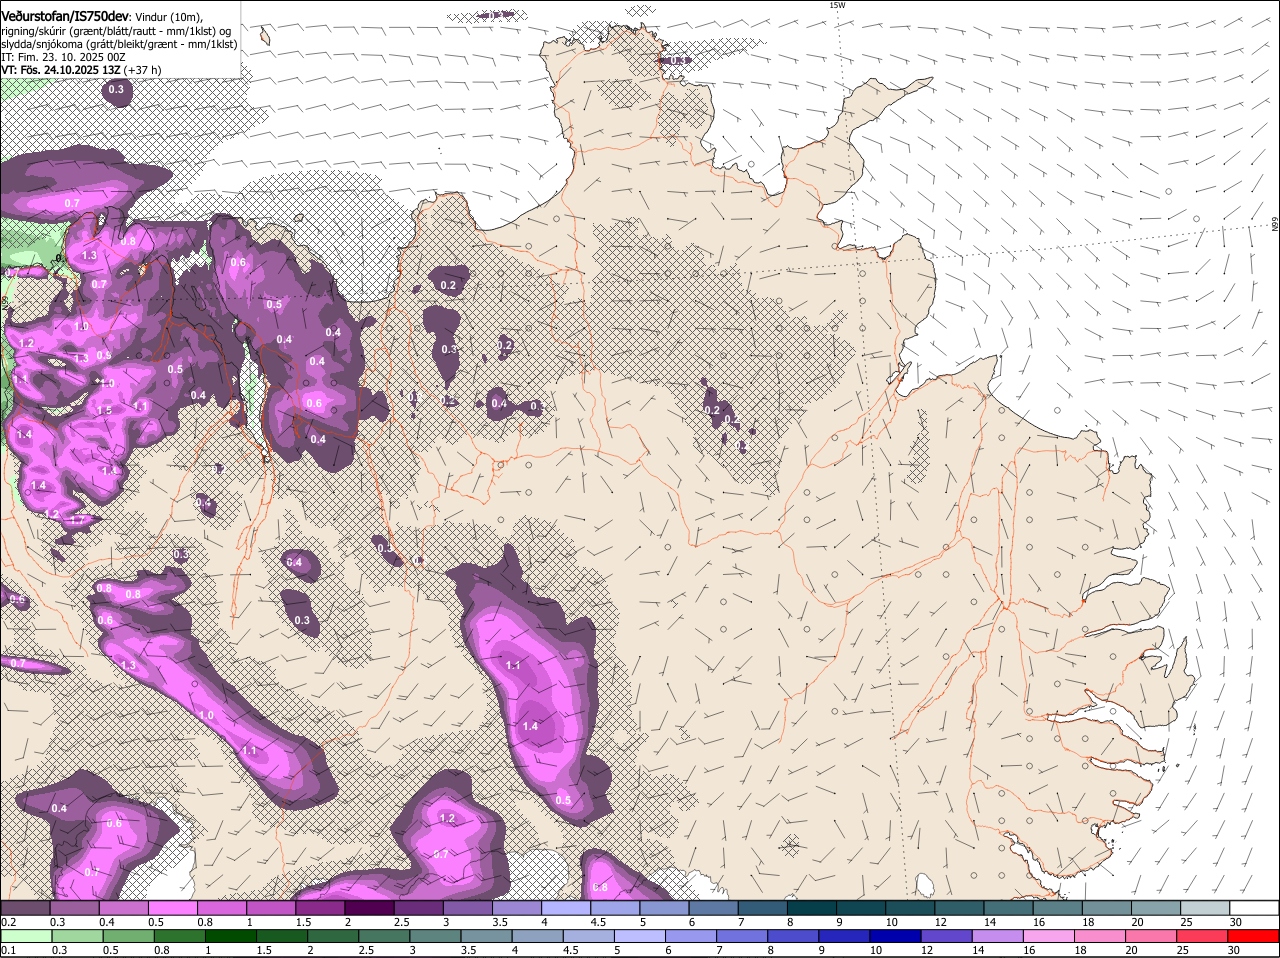The image size is (1280, 958).
Task: Click the 0.3 value just below the header box
Action: pos(116,90)
